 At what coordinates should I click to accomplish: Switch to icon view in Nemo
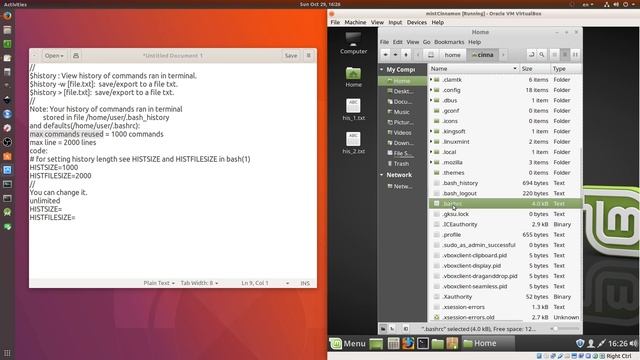pyautogui.click(x=555, y=55)
